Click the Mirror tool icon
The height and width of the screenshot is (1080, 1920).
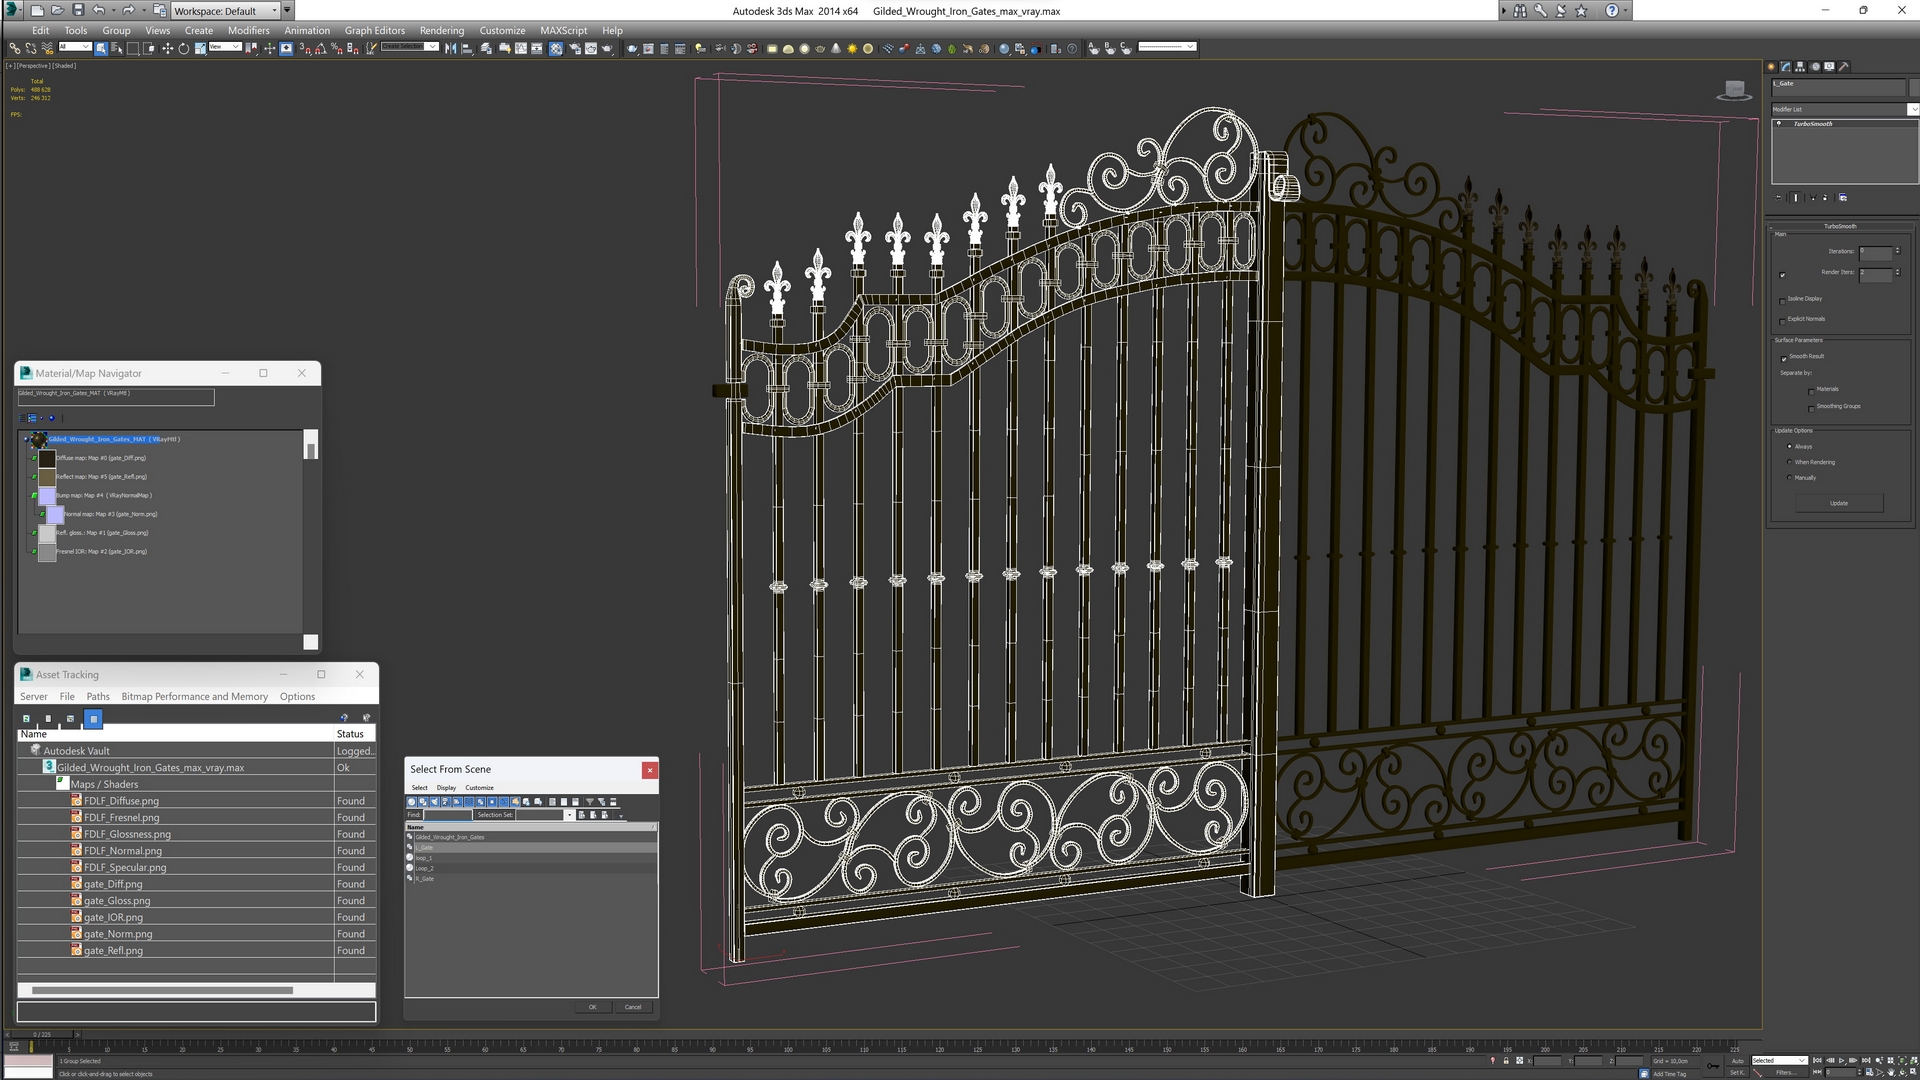pos(451,48)
